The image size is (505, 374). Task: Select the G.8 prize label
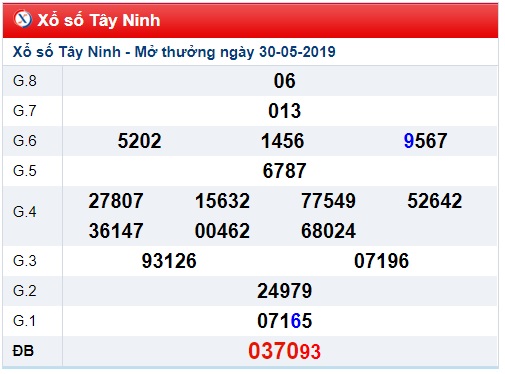point(25,81)
